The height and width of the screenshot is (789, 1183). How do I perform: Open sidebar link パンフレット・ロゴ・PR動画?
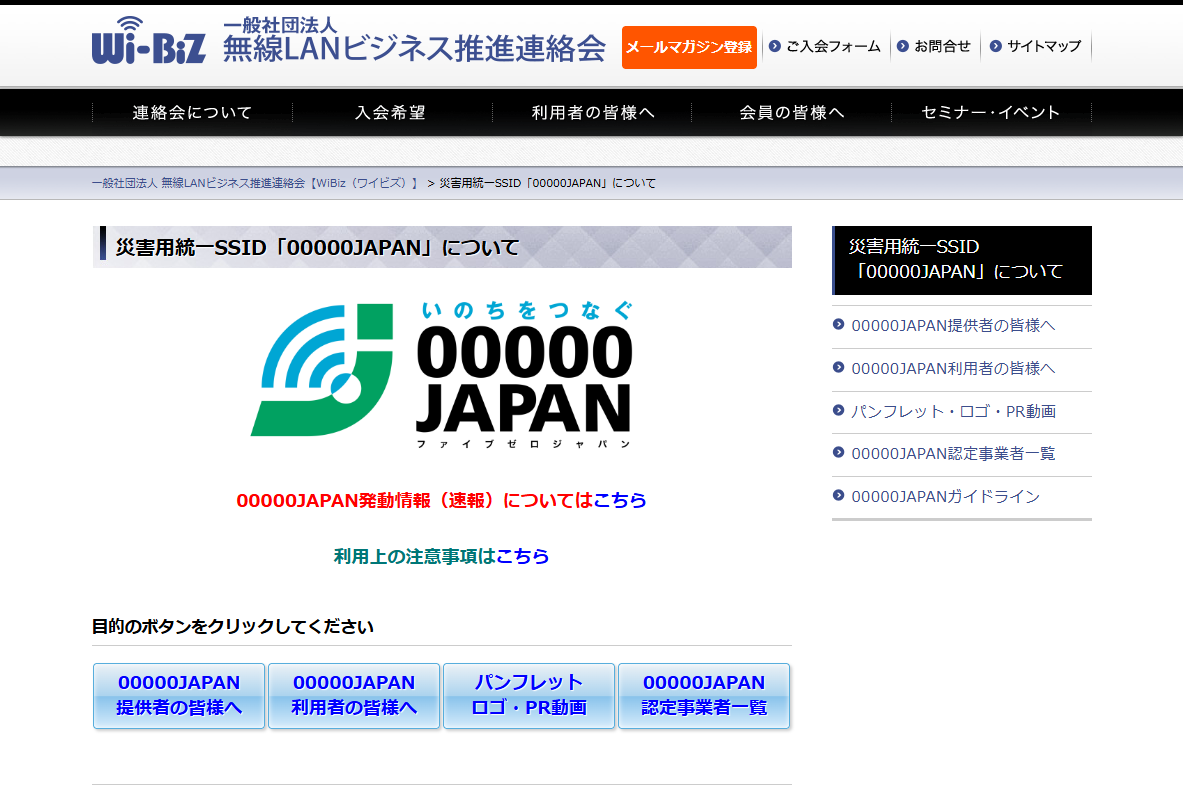click(954, 412)
